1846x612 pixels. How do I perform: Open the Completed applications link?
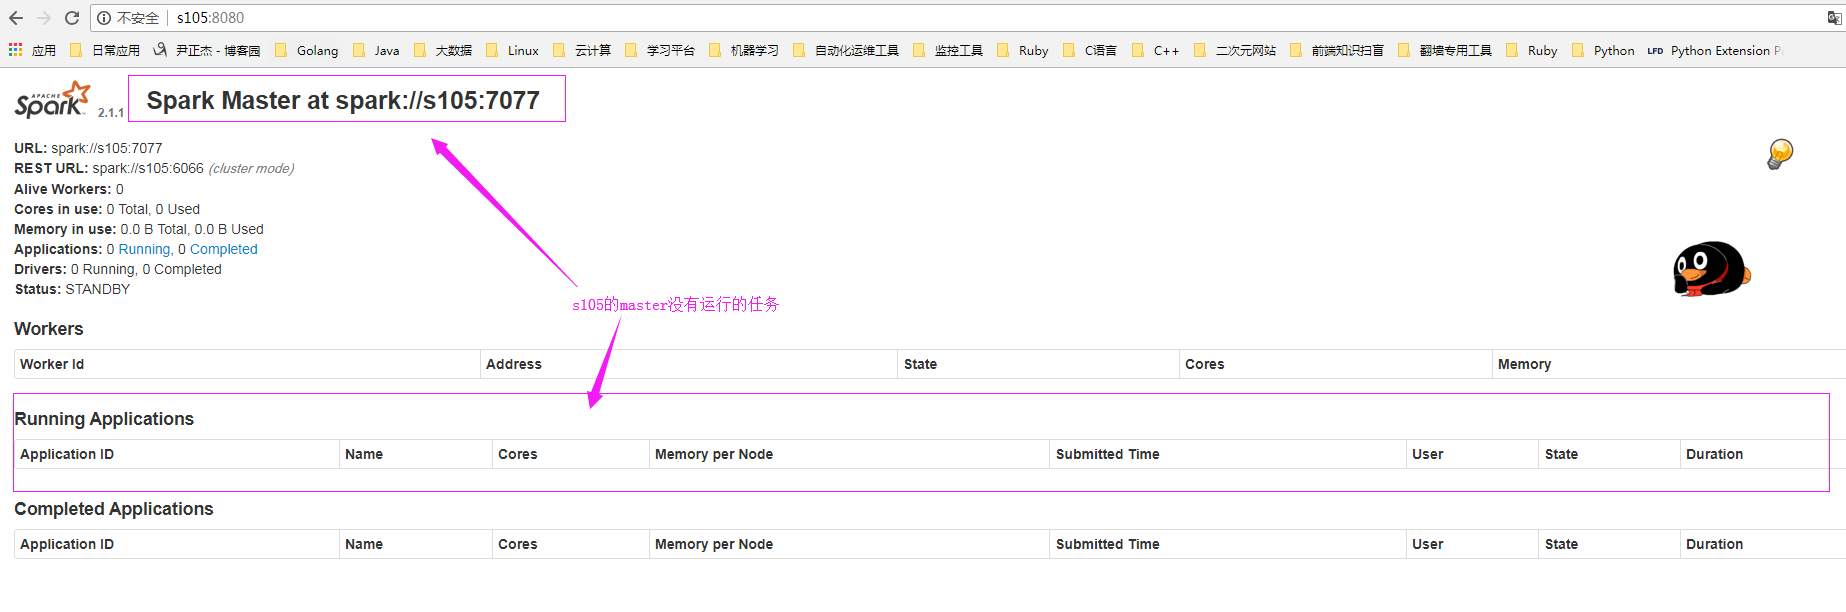[224, 249]
